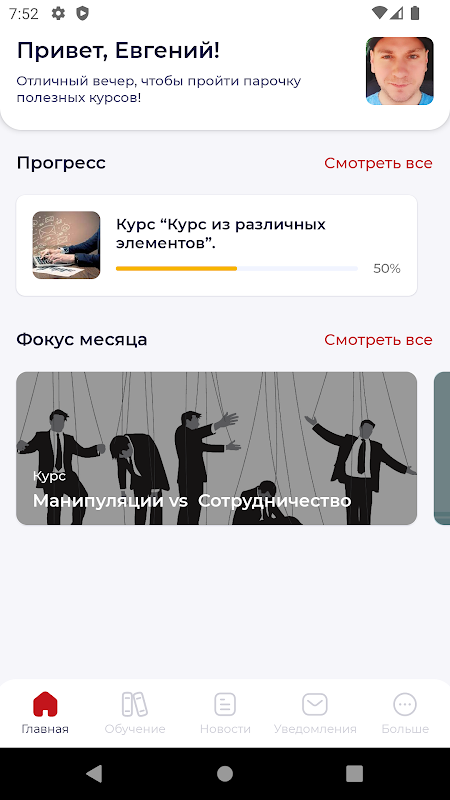Tap the settings gear in status bar
The width and height of the screenshot is (450, 800).
point(59,14)
